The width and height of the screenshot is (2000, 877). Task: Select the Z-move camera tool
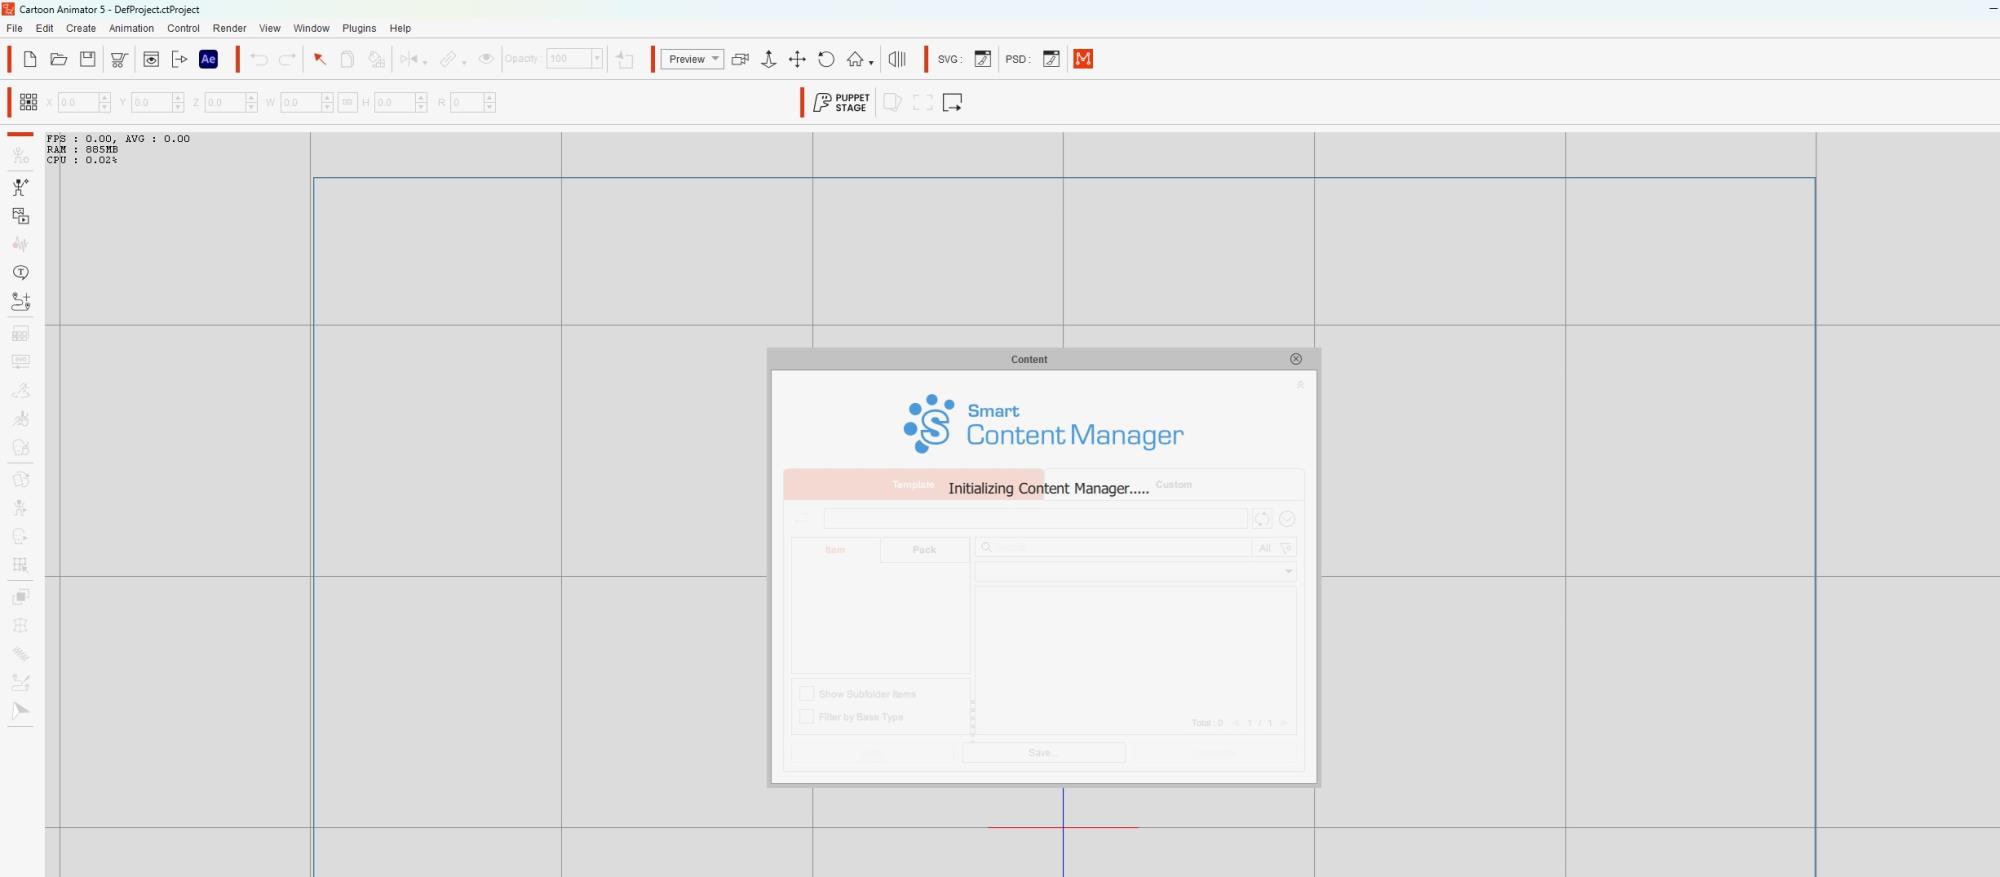pos(769,59)
